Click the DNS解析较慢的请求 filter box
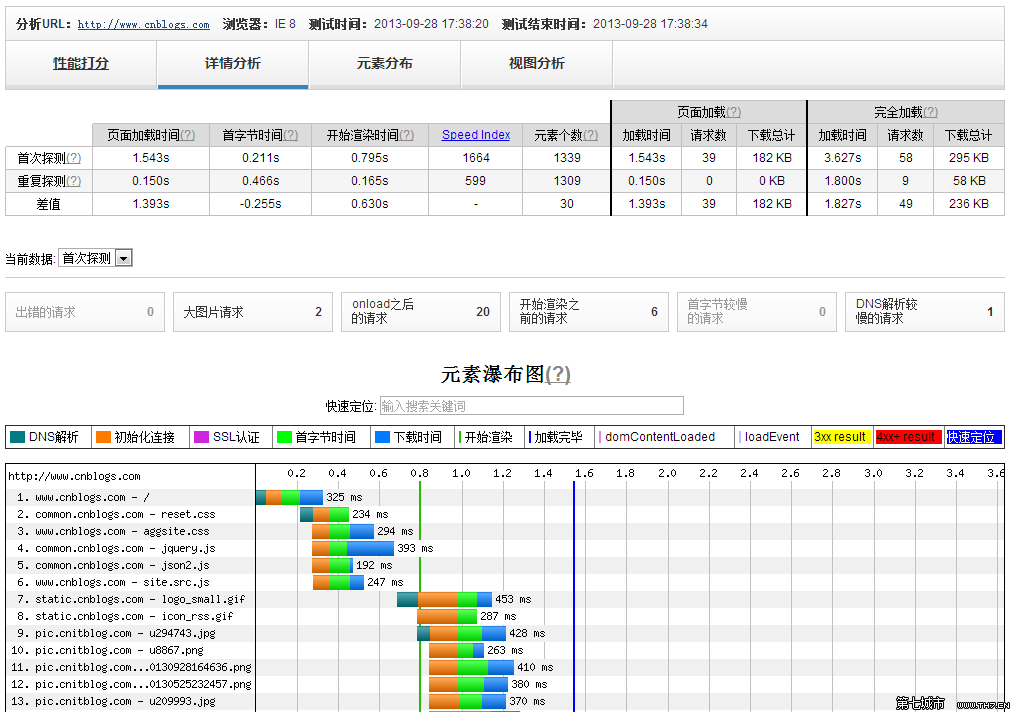Screen dimensions: 1012x712 pos(924,312)
